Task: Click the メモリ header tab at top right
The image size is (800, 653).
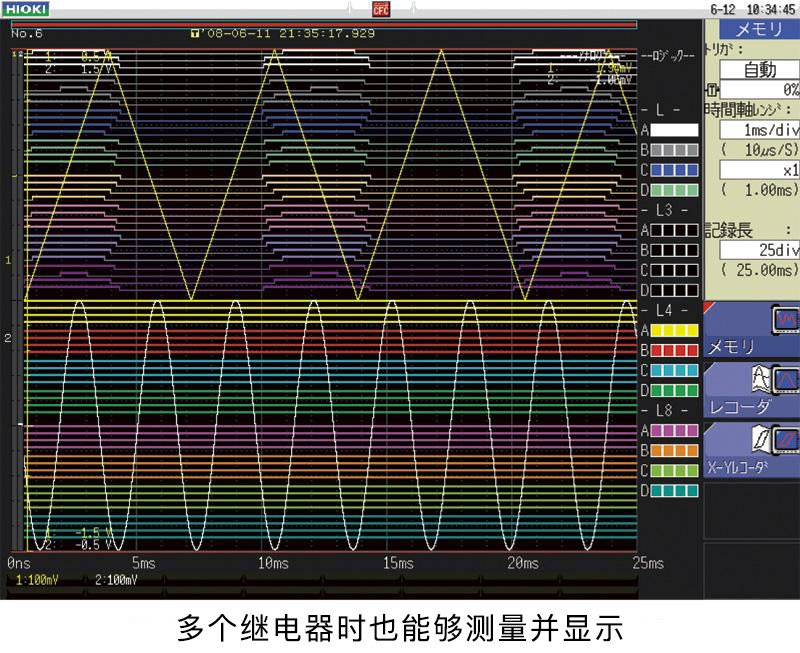Action: pos(758,29)
